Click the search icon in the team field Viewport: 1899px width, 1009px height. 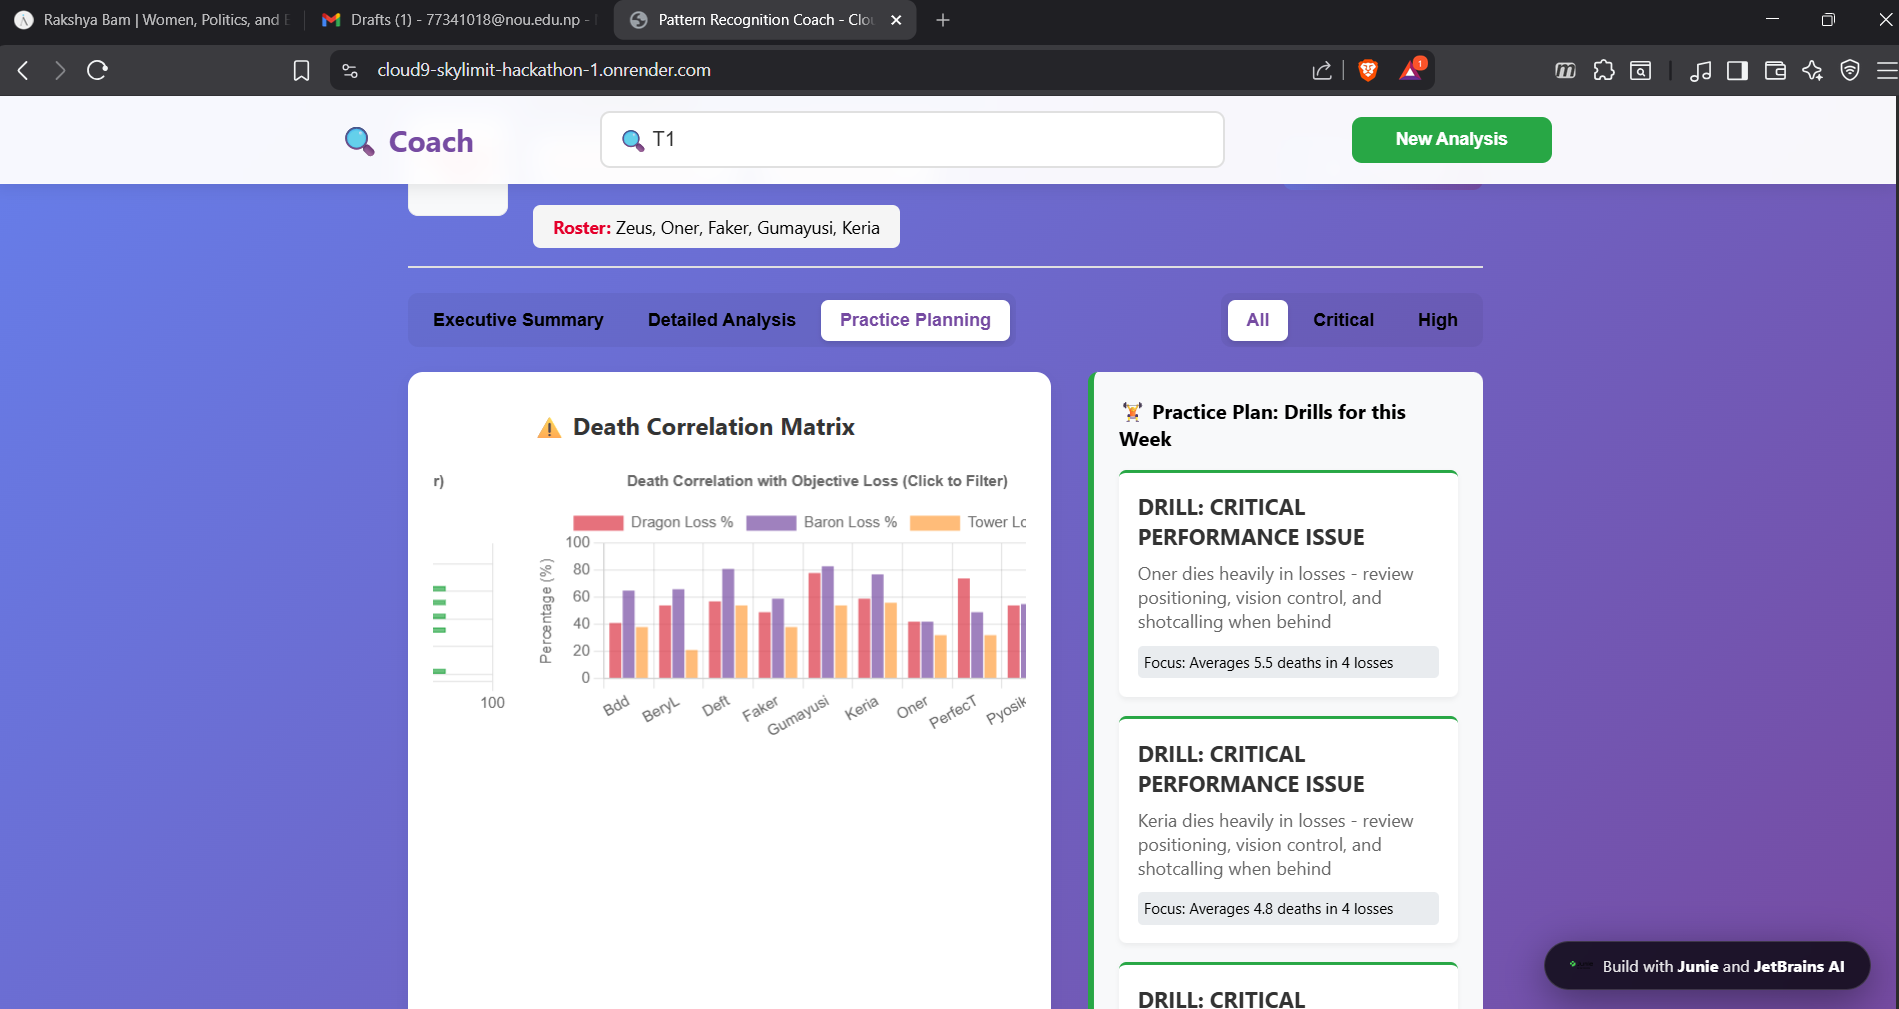coord(632,140)
